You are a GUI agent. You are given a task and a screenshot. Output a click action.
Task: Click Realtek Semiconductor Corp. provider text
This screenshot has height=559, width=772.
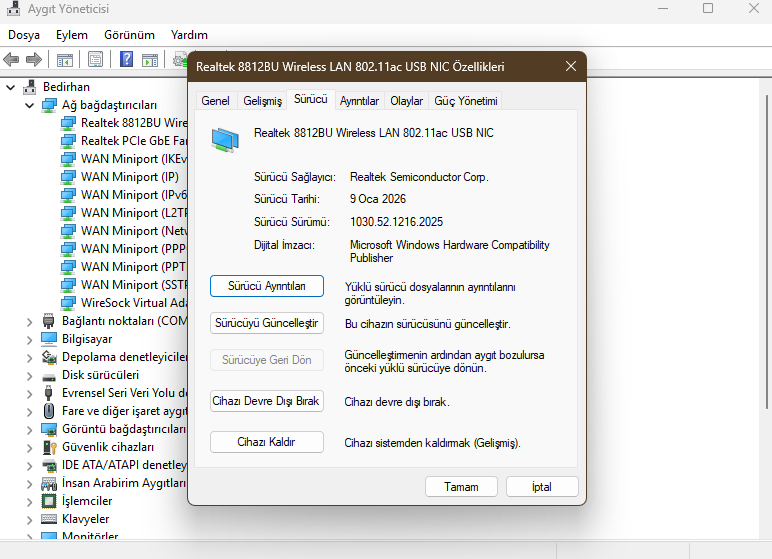point(419,177)
